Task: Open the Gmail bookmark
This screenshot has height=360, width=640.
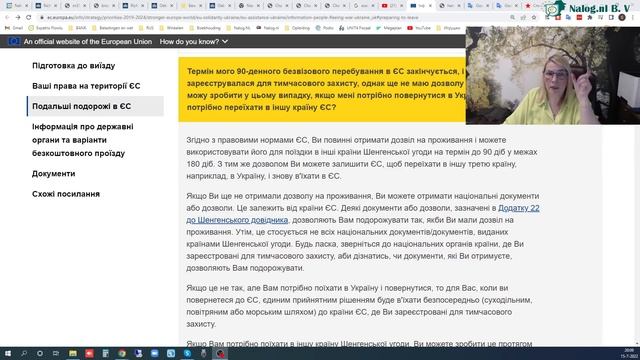Action: pos(14,28)
